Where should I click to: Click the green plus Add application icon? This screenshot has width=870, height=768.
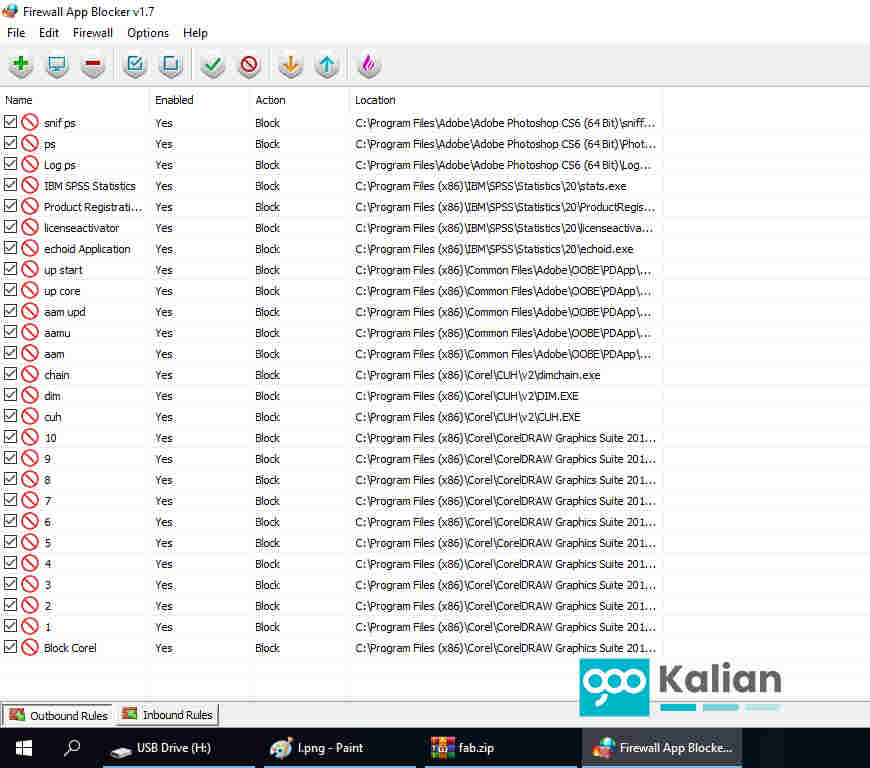[21, 65]
